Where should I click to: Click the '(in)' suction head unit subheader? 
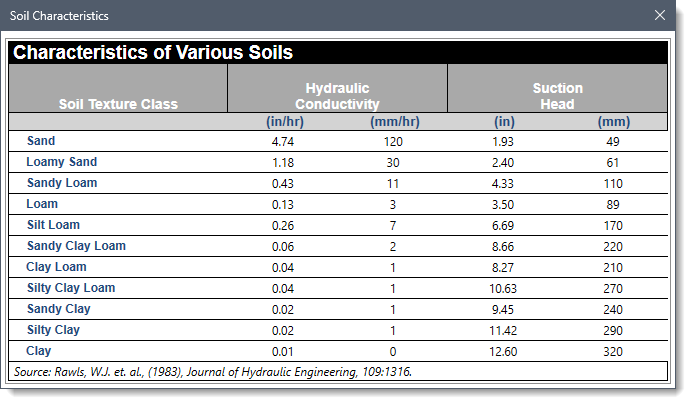[x=504, y=122]
